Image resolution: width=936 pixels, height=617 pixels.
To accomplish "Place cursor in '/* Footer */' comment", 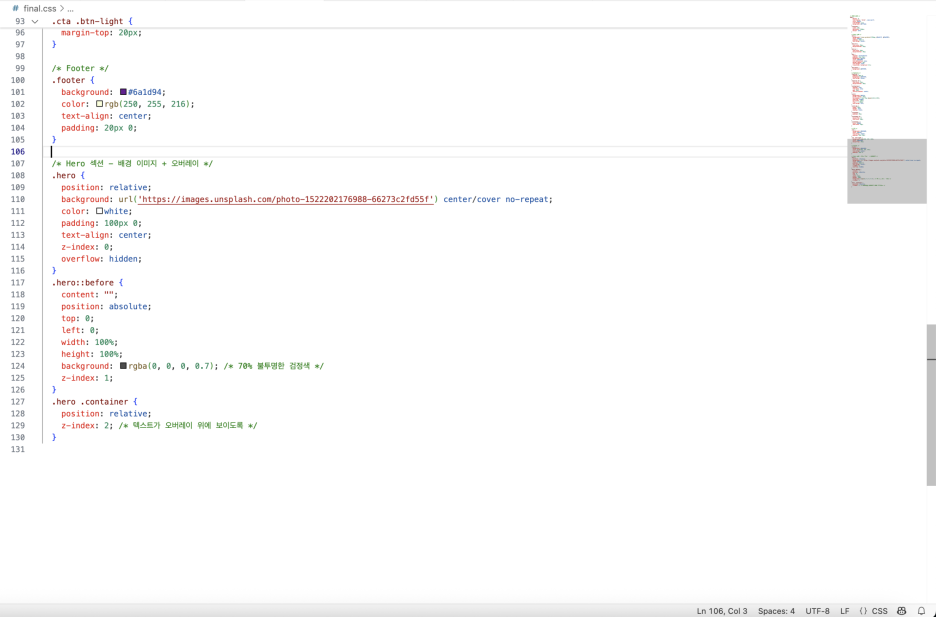I will pyautogui.click(x=80, y=68).
